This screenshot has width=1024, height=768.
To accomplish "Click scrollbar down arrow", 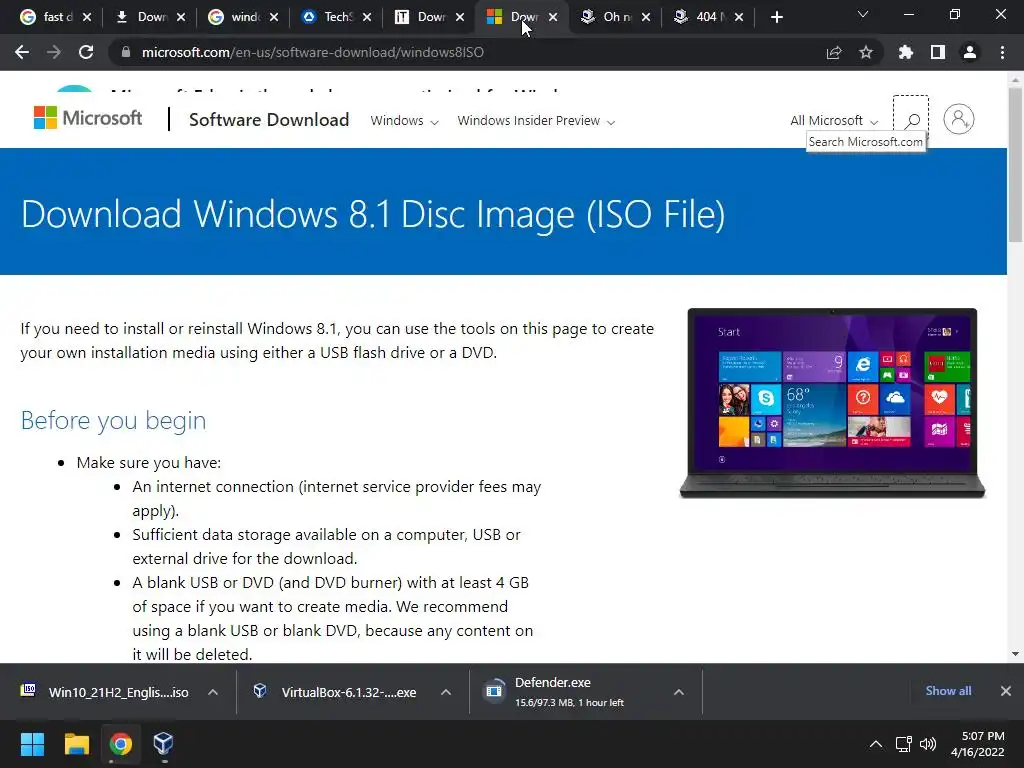I will pyautogui.click(x=1015, y=654).
